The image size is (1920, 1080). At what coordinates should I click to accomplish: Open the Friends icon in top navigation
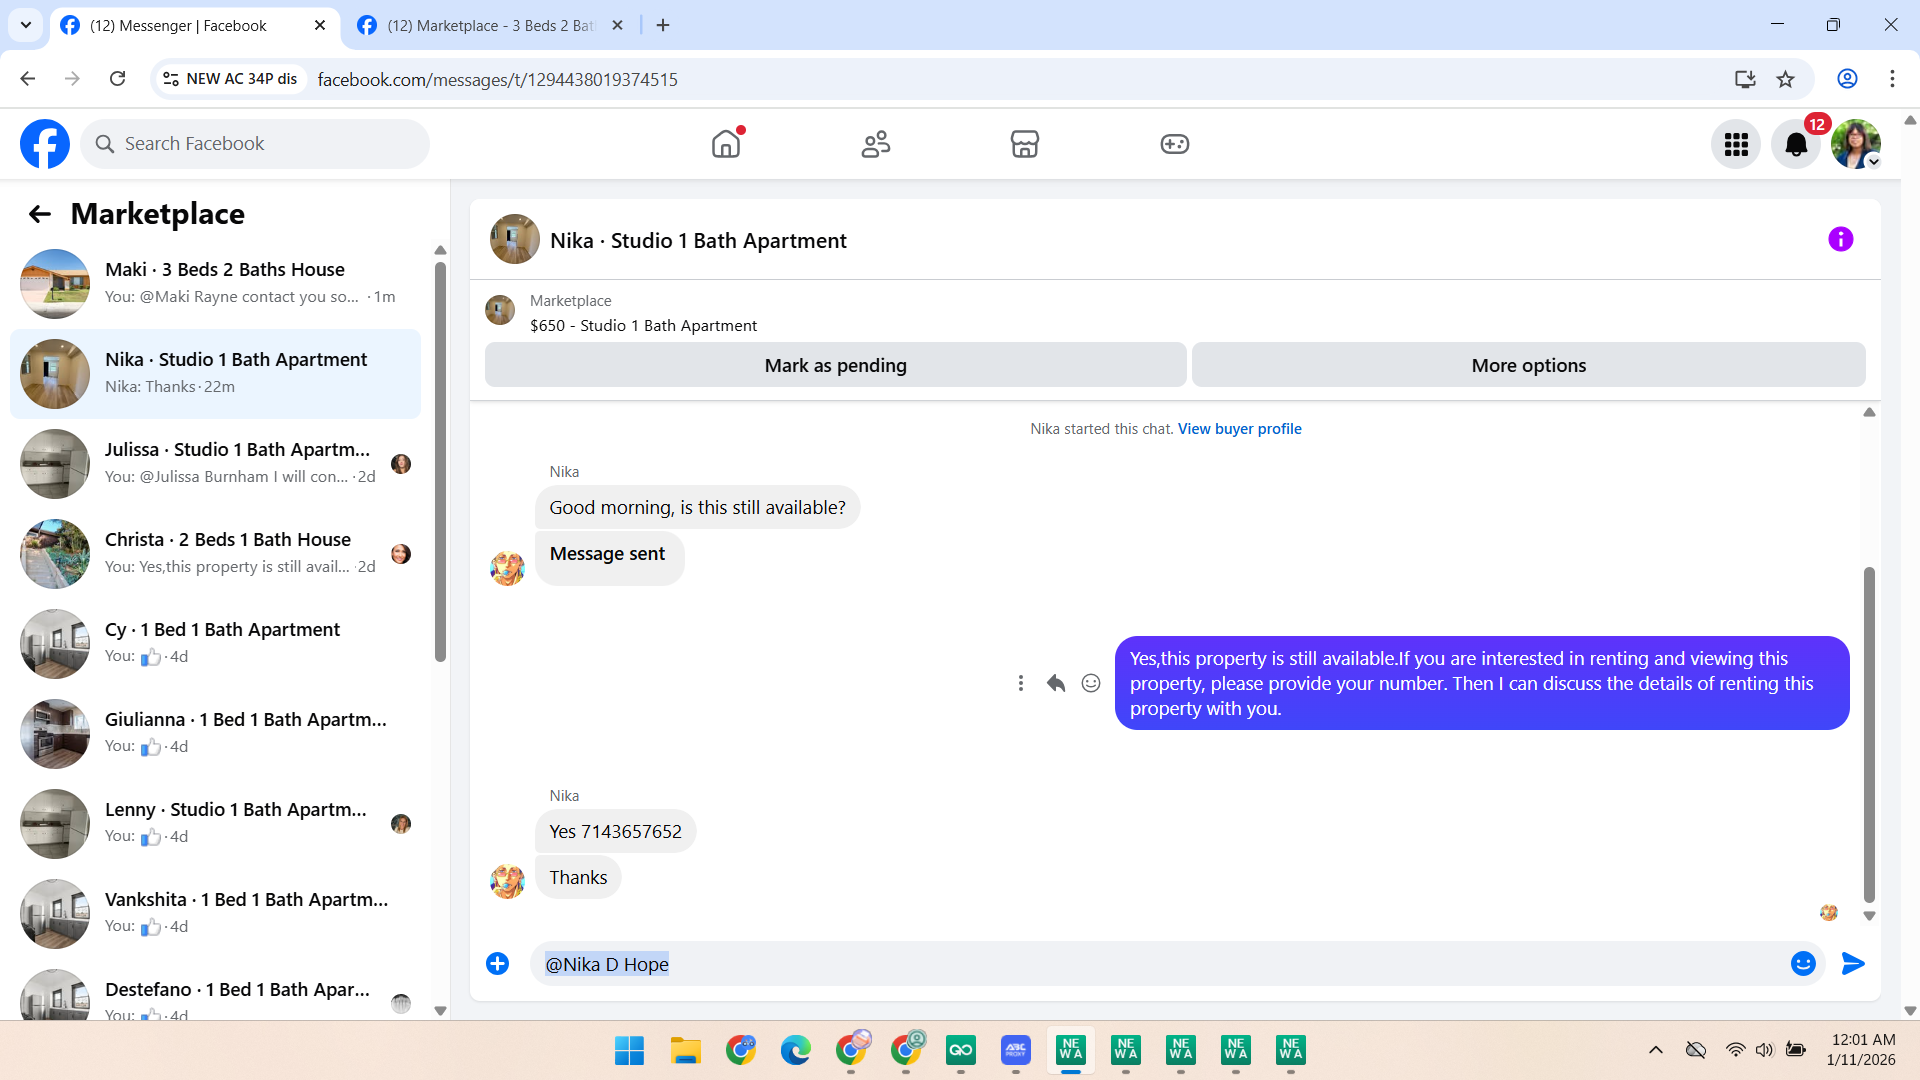click(x=875, y=144)
